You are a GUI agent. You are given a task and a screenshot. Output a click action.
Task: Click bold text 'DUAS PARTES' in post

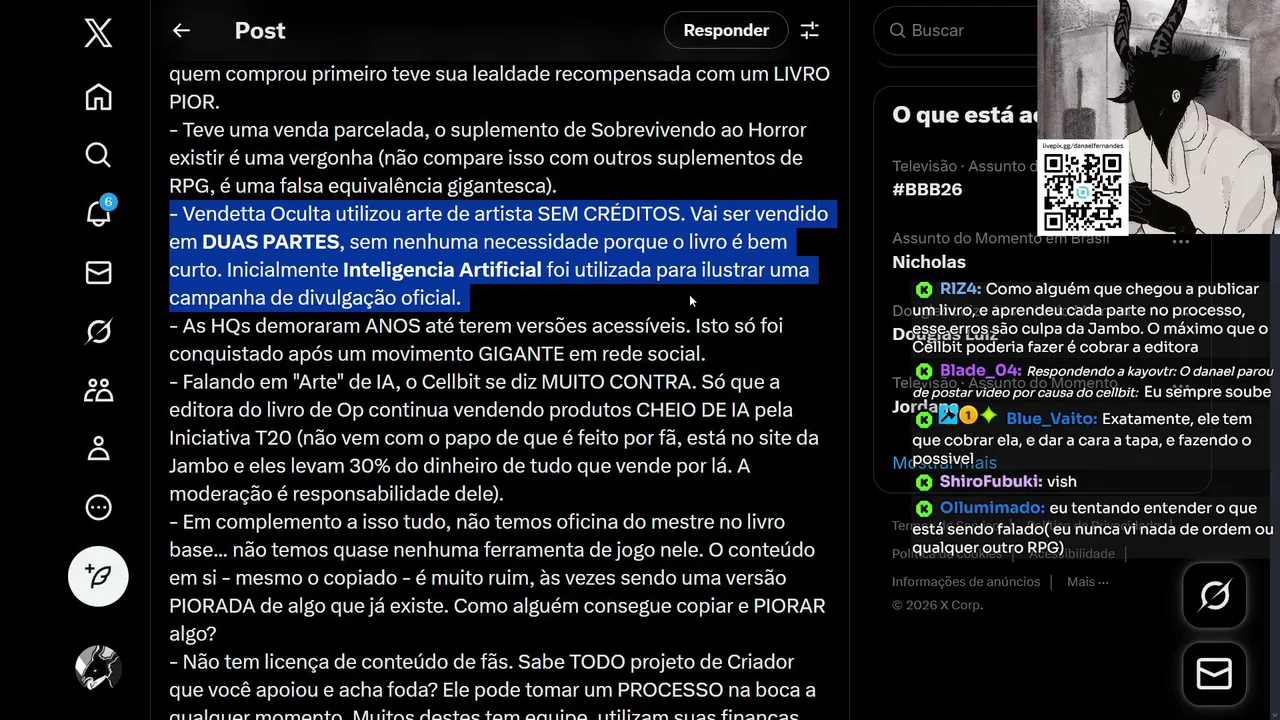click(x=270, y=242)
